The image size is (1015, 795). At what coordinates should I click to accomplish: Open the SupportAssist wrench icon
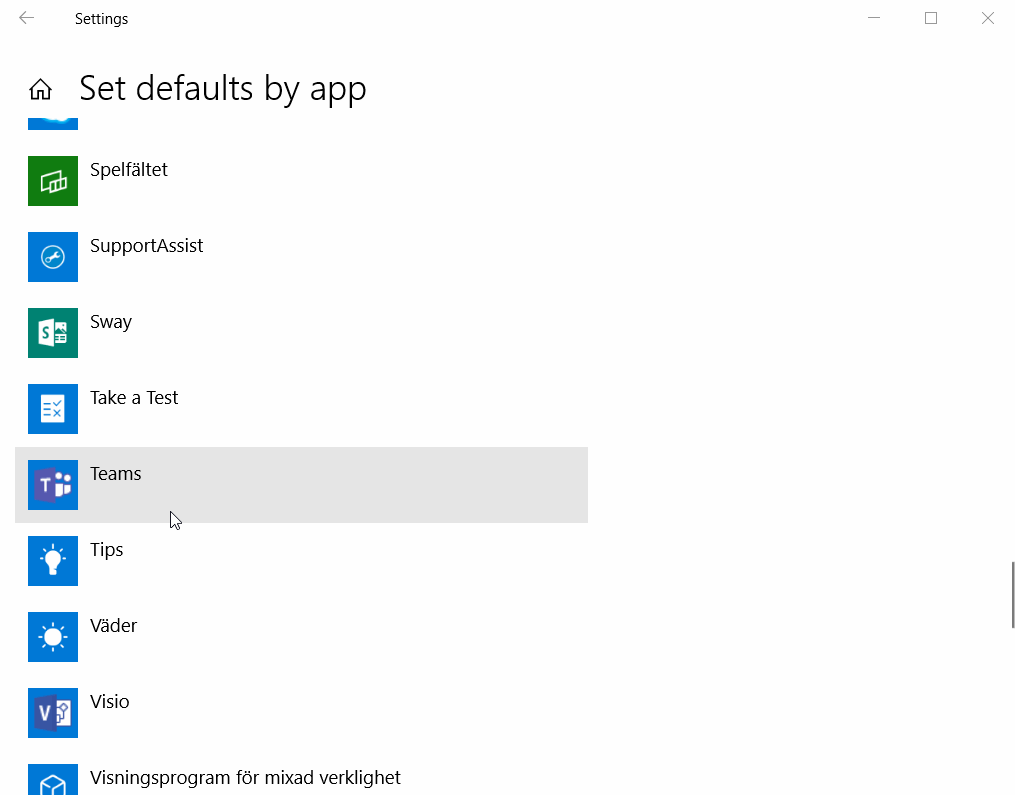(53, 257)
